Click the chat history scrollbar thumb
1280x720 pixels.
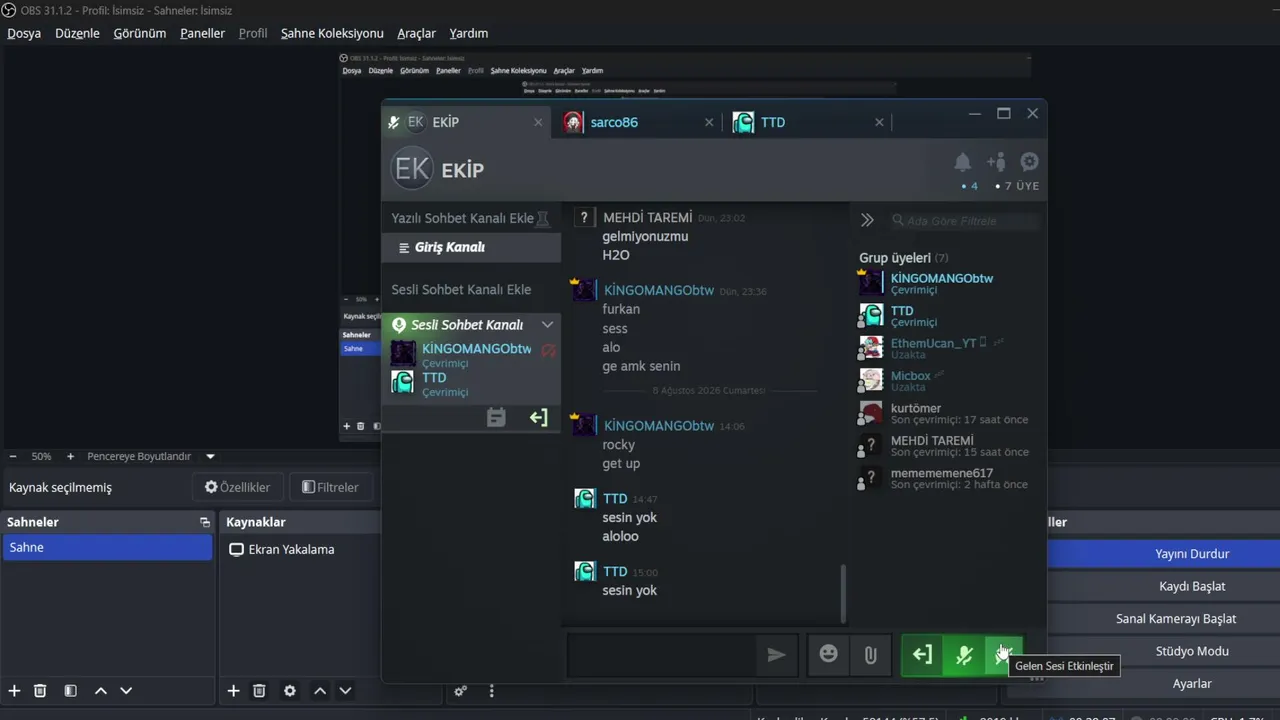(844, 592)
